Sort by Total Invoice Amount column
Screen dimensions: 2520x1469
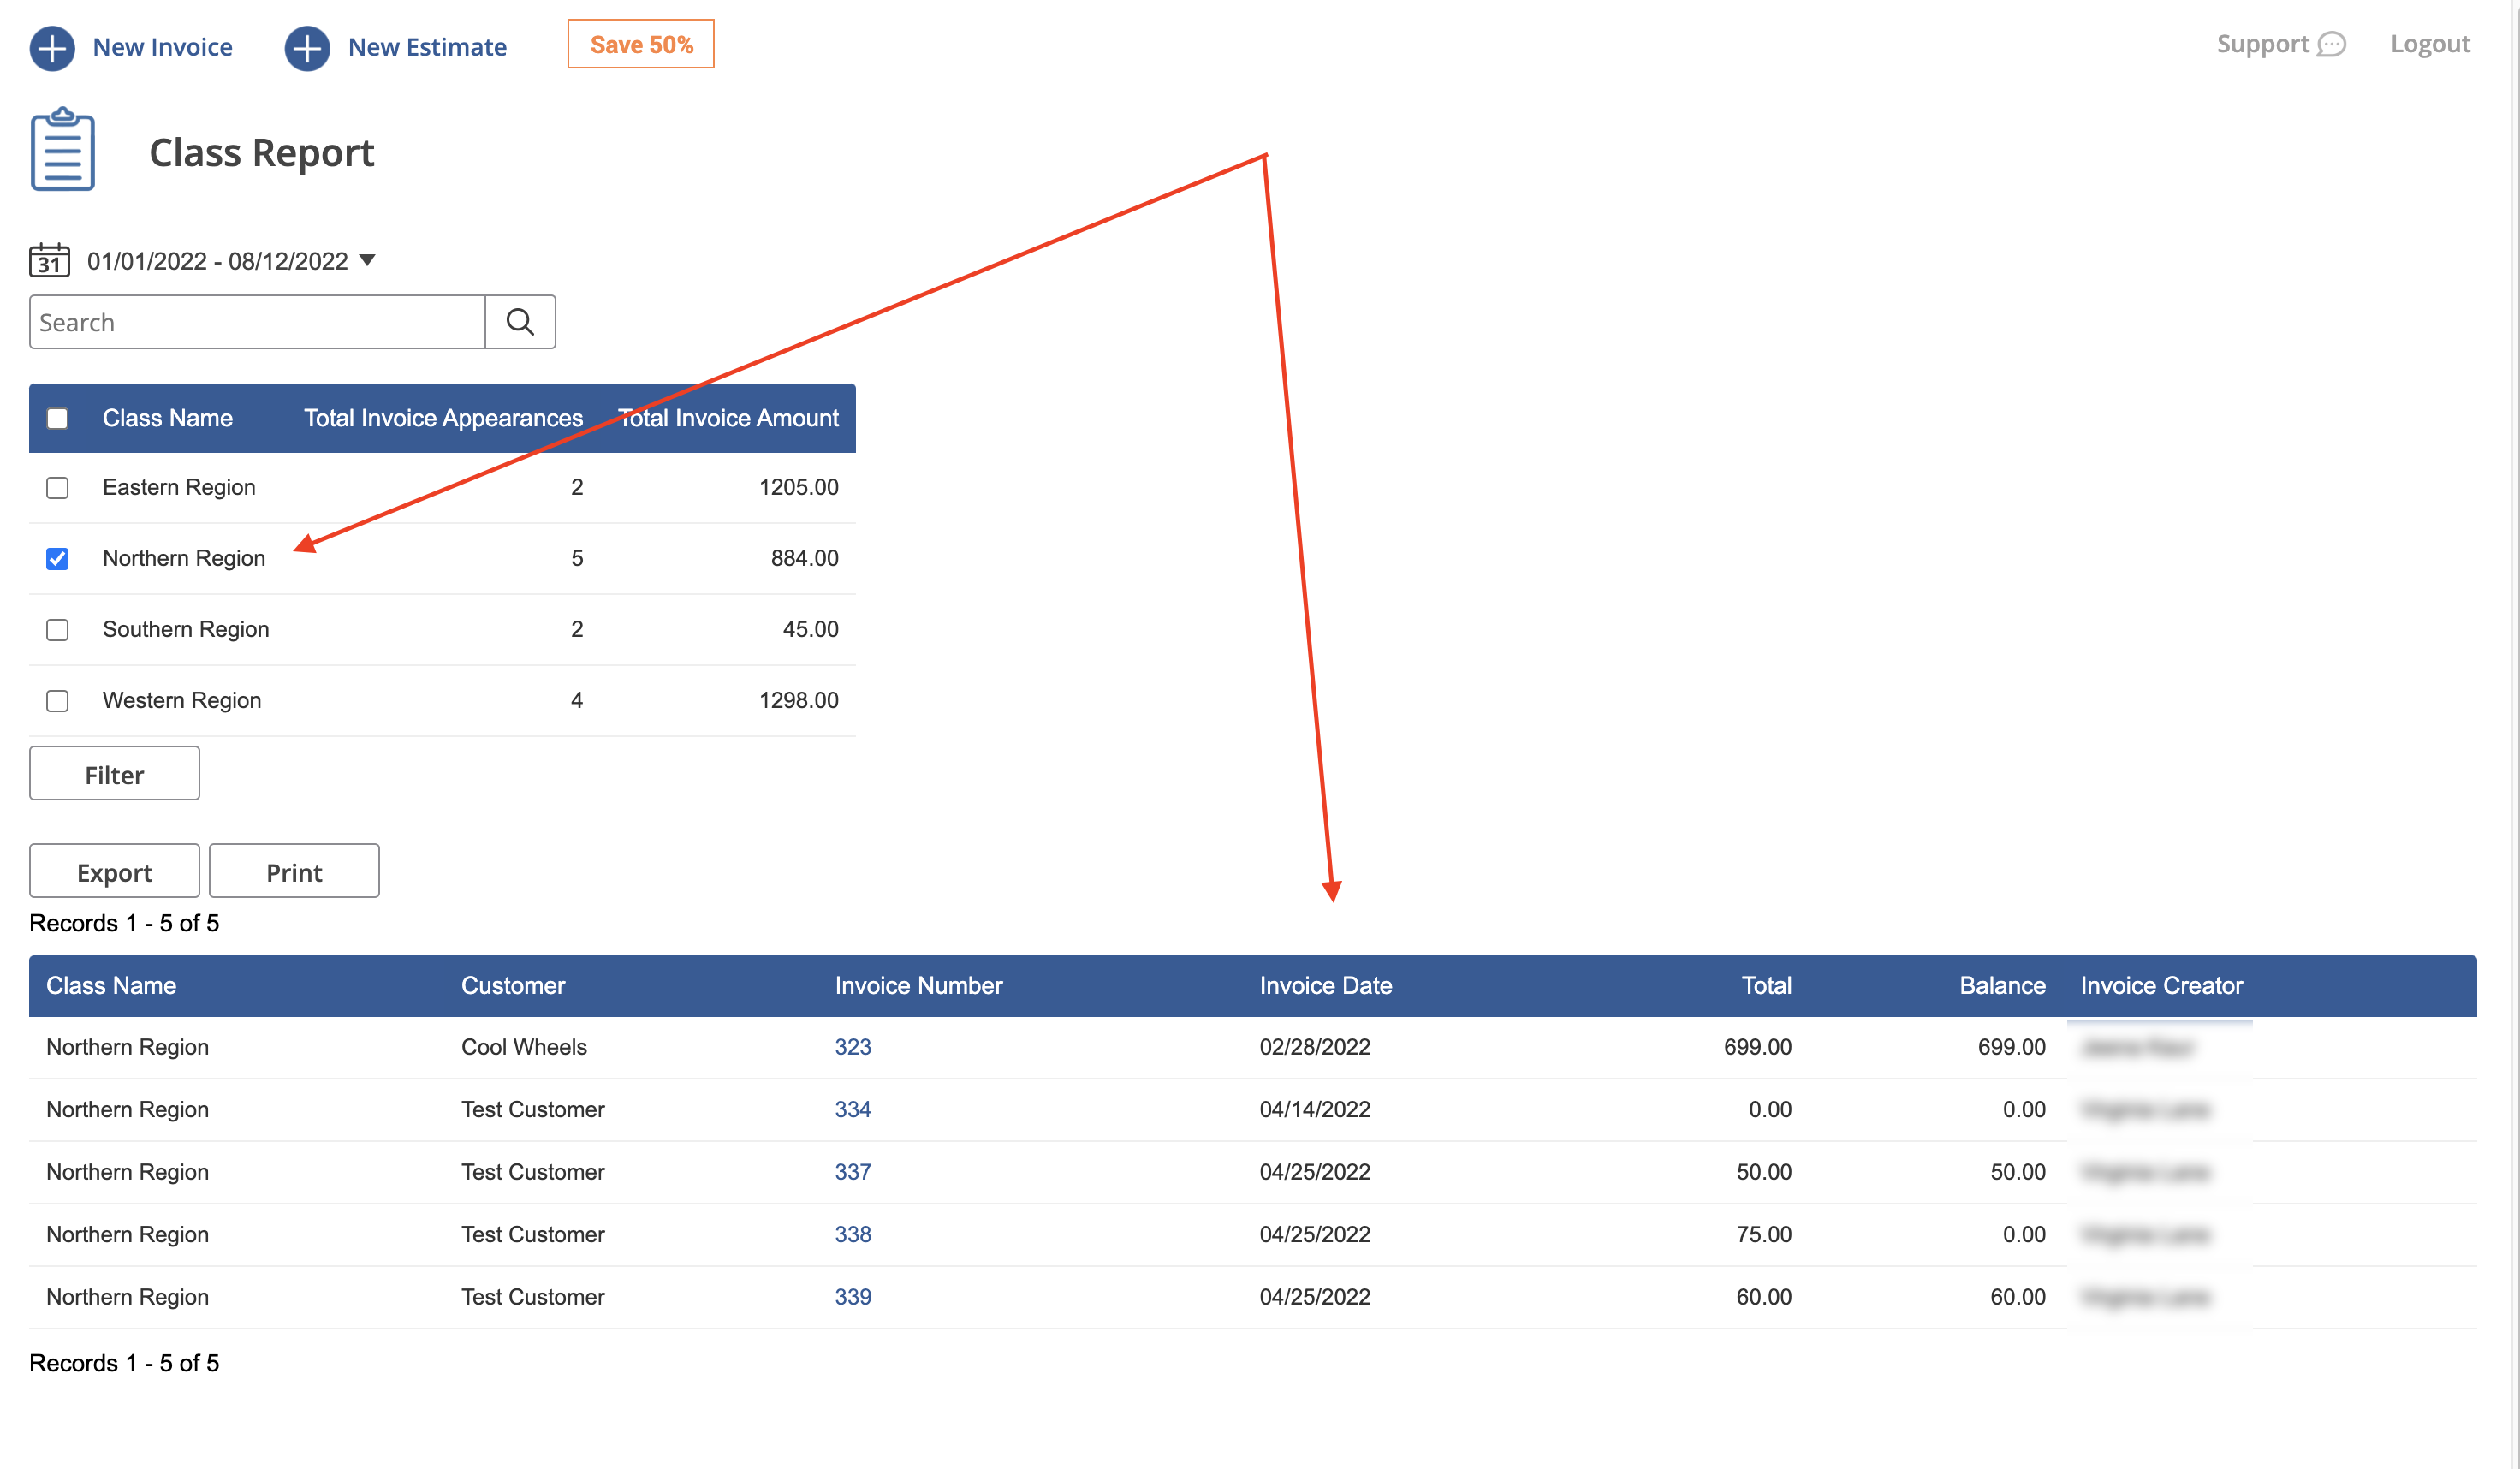coord(728,418)
